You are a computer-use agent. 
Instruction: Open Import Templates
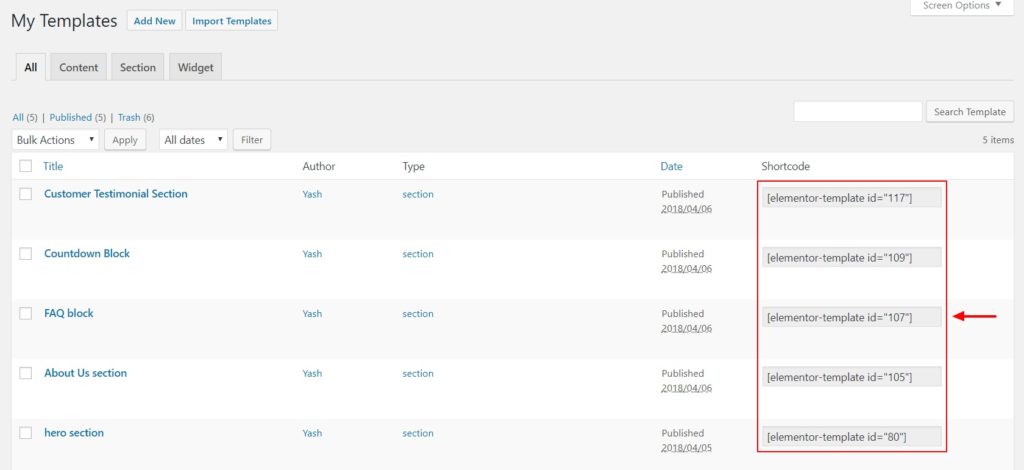pos(232,21)
